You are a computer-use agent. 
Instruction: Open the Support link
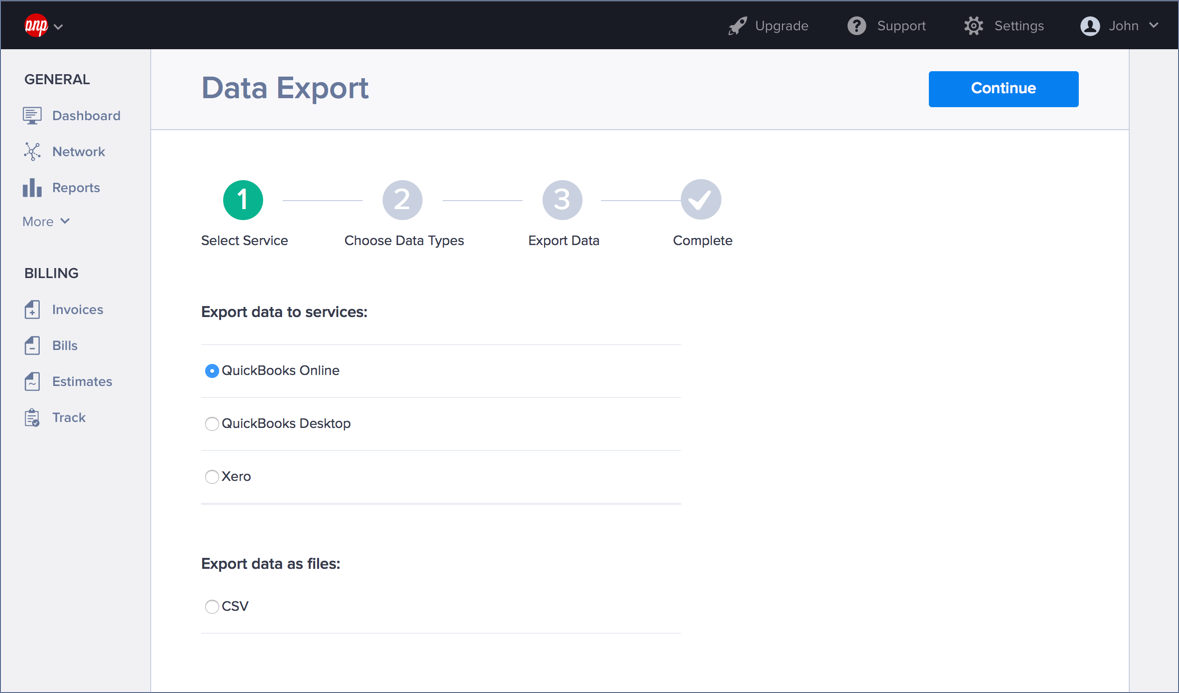901,26
